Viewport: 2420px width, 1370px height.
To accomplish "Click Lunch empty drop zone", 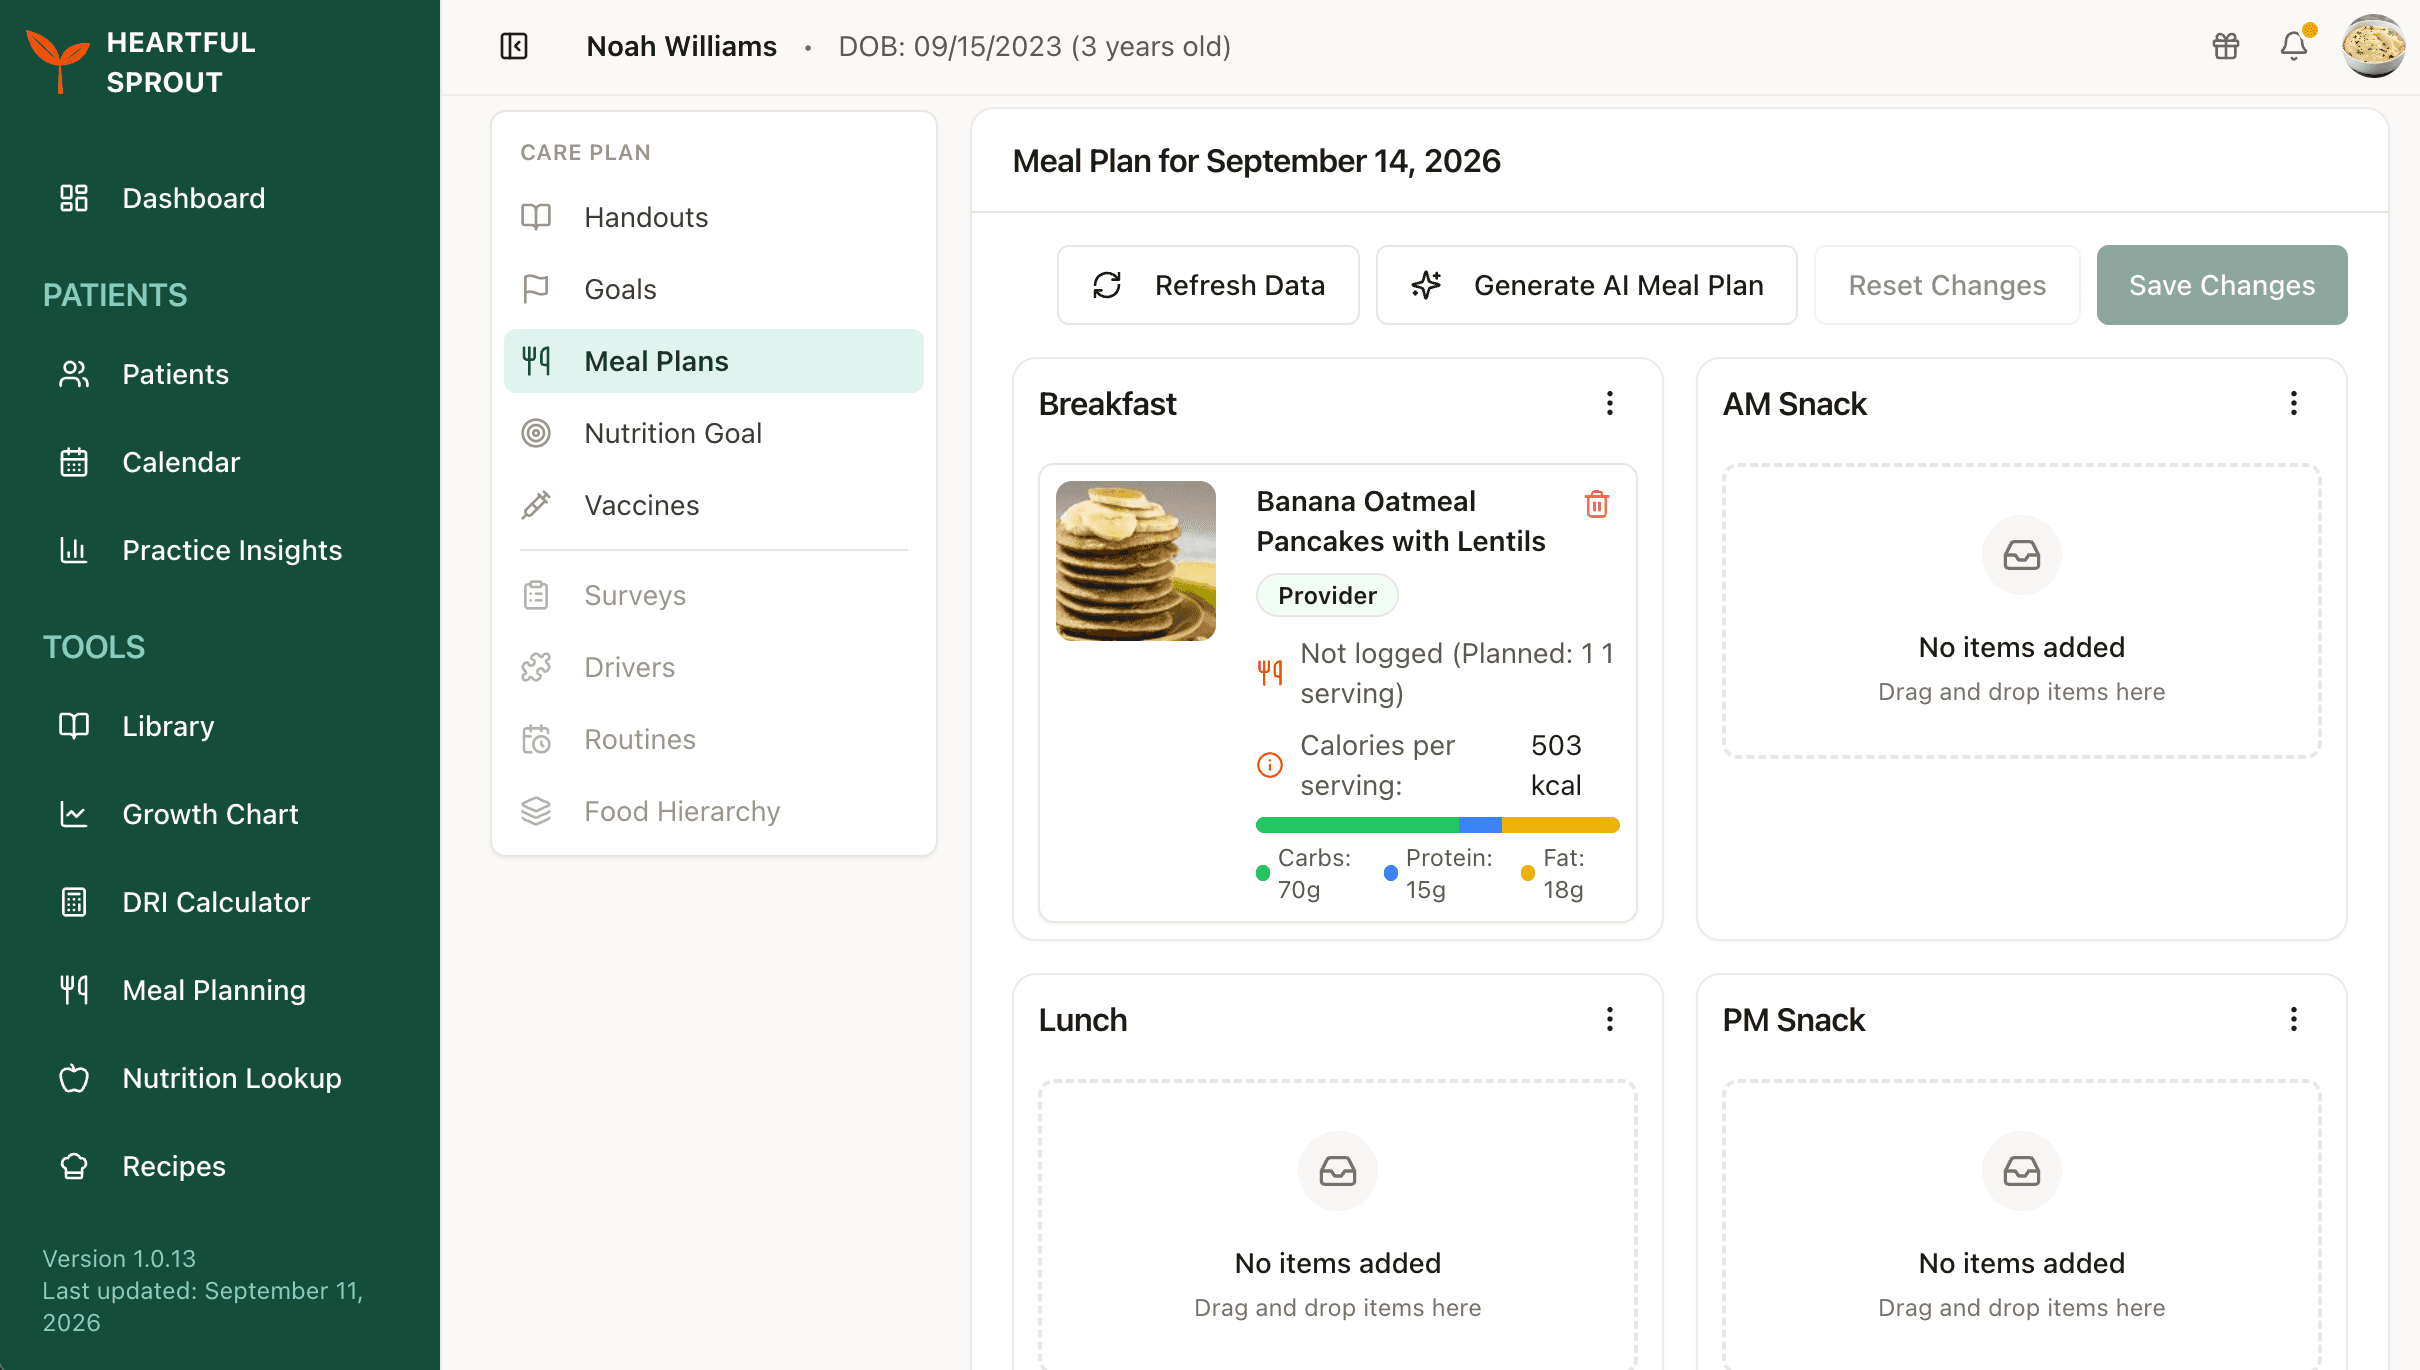I will click(1337, 1225).
